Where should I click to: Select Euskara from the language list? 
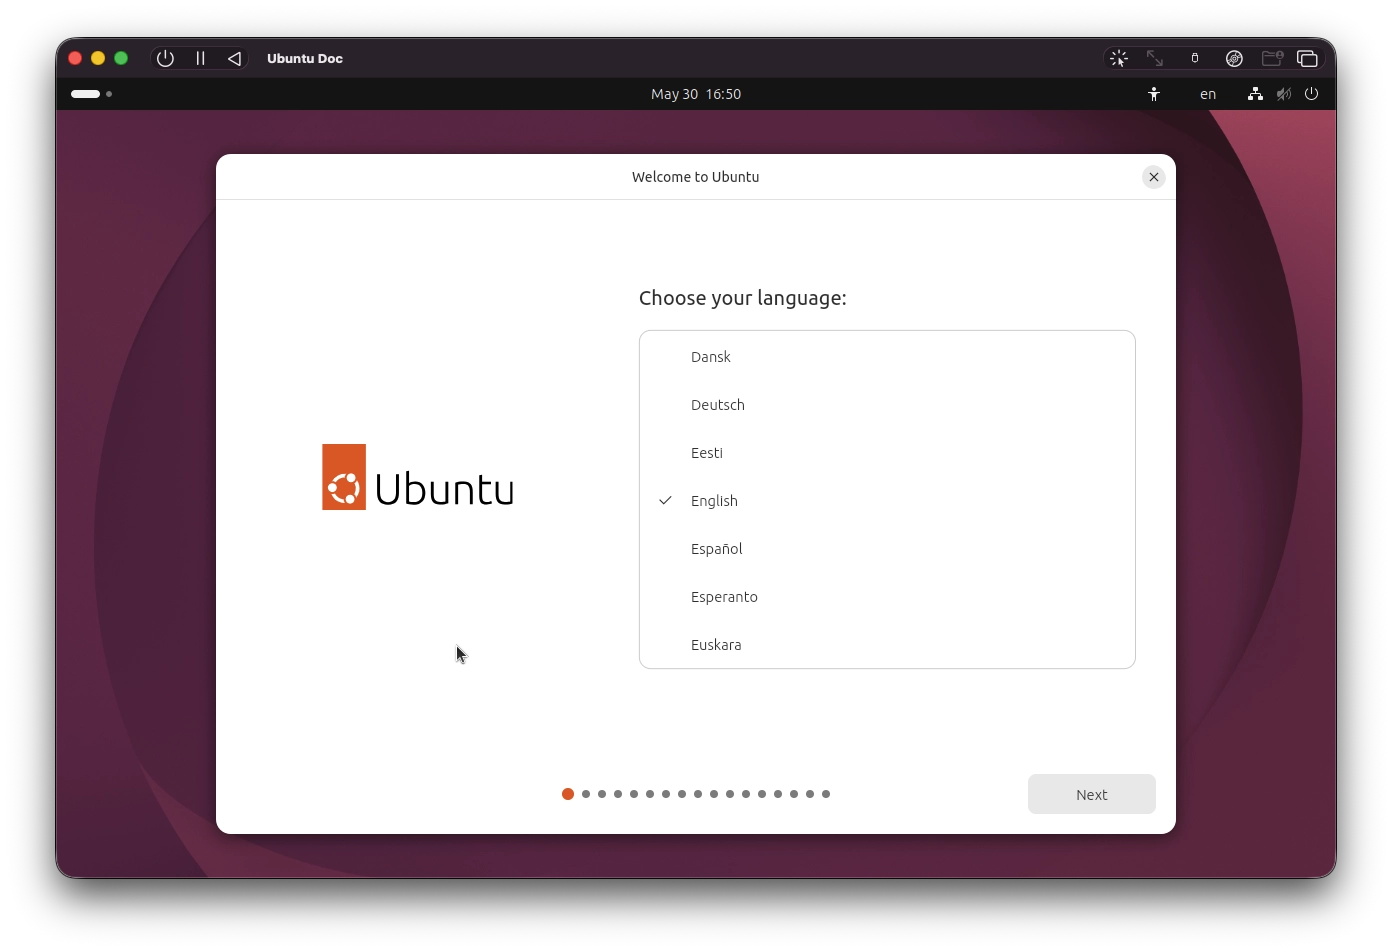[x=887, y=645]
